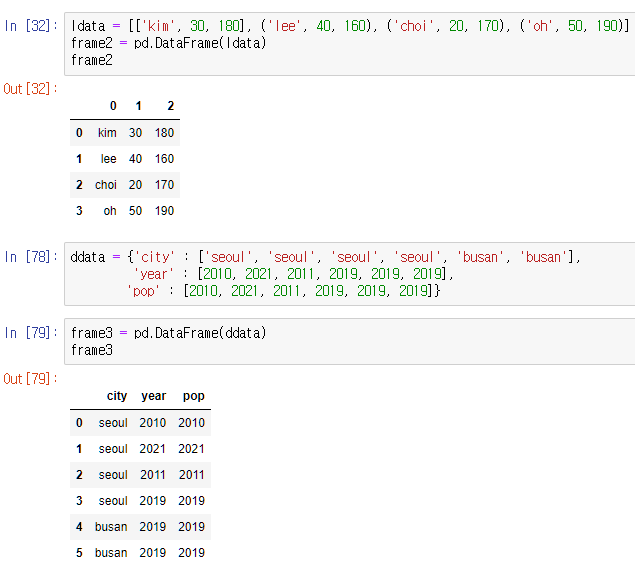Click the 'oh' cell in first table
635x568 pixels.
pyautogui.click(x=110, y=211)
